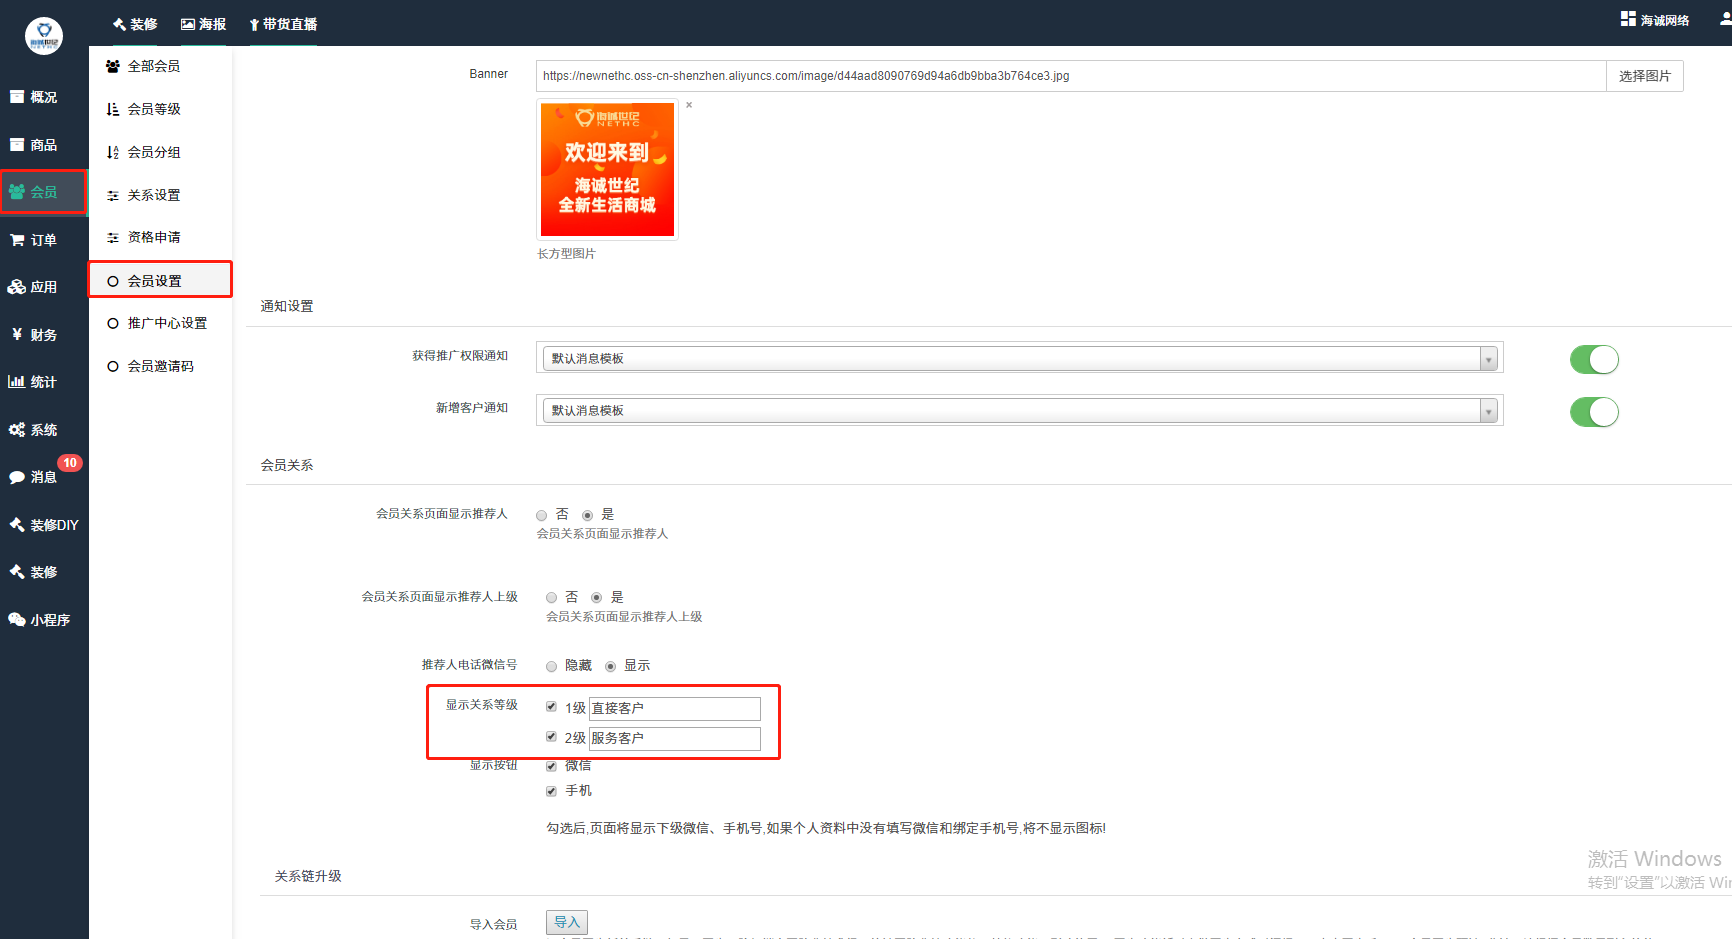The width and height of the screenshot is (1732, 939).
Task: Click the 资格申请 sliders icon
Action: tap(113, 237)
